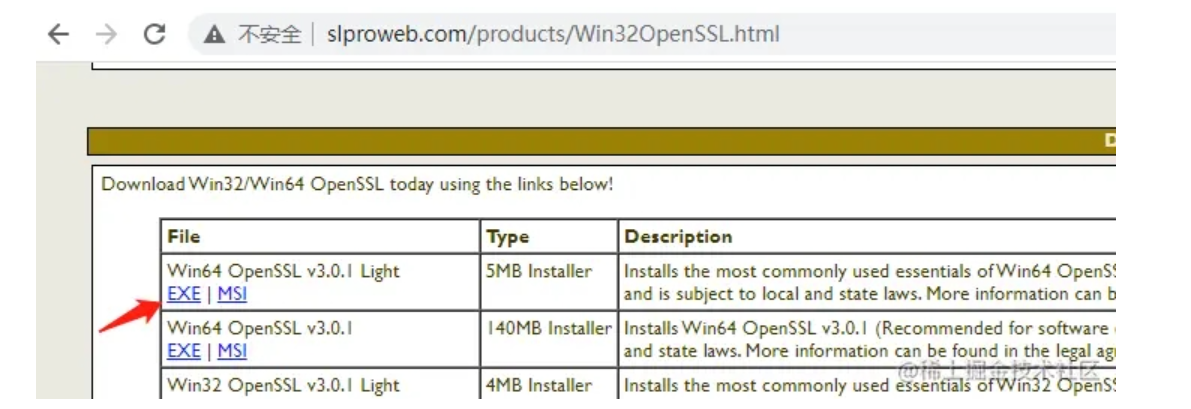1191x409 pixels.
Task: Click the '不安全' not secure label
Action: coord(270,34)
